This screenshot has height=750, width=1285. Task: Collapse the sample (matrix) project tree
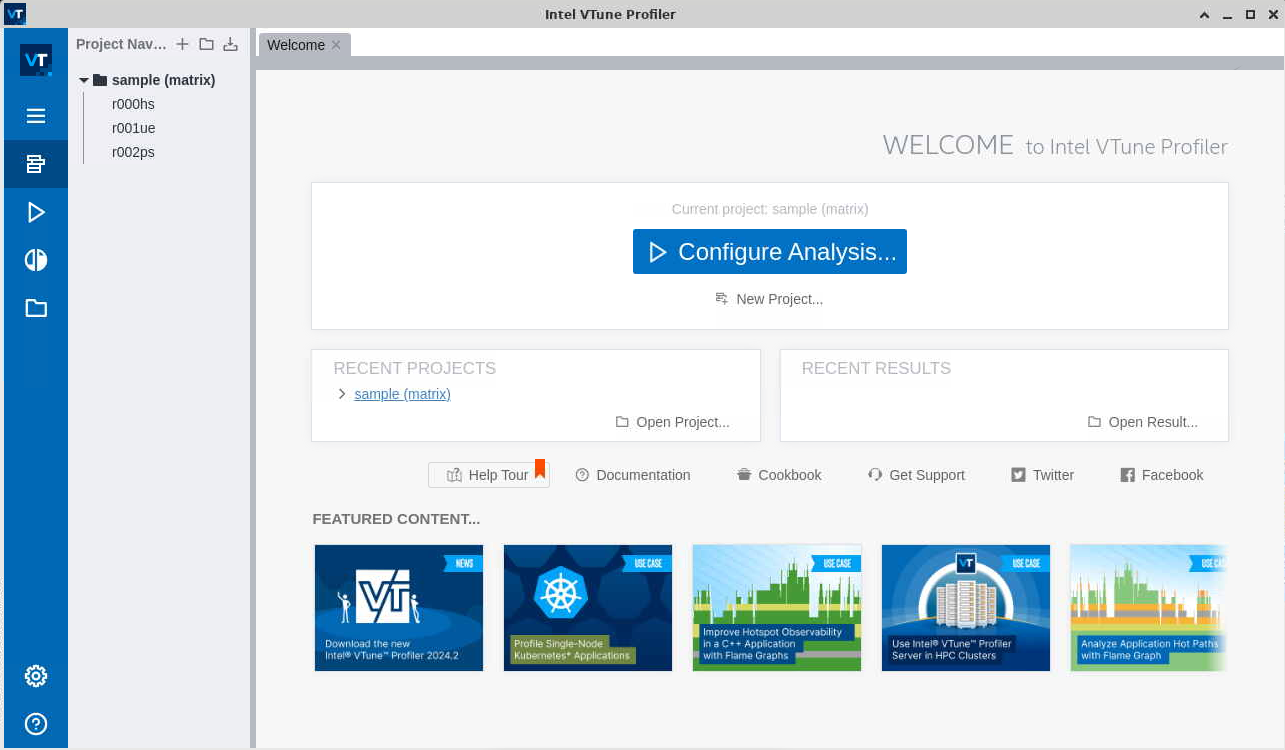[84, 80]
